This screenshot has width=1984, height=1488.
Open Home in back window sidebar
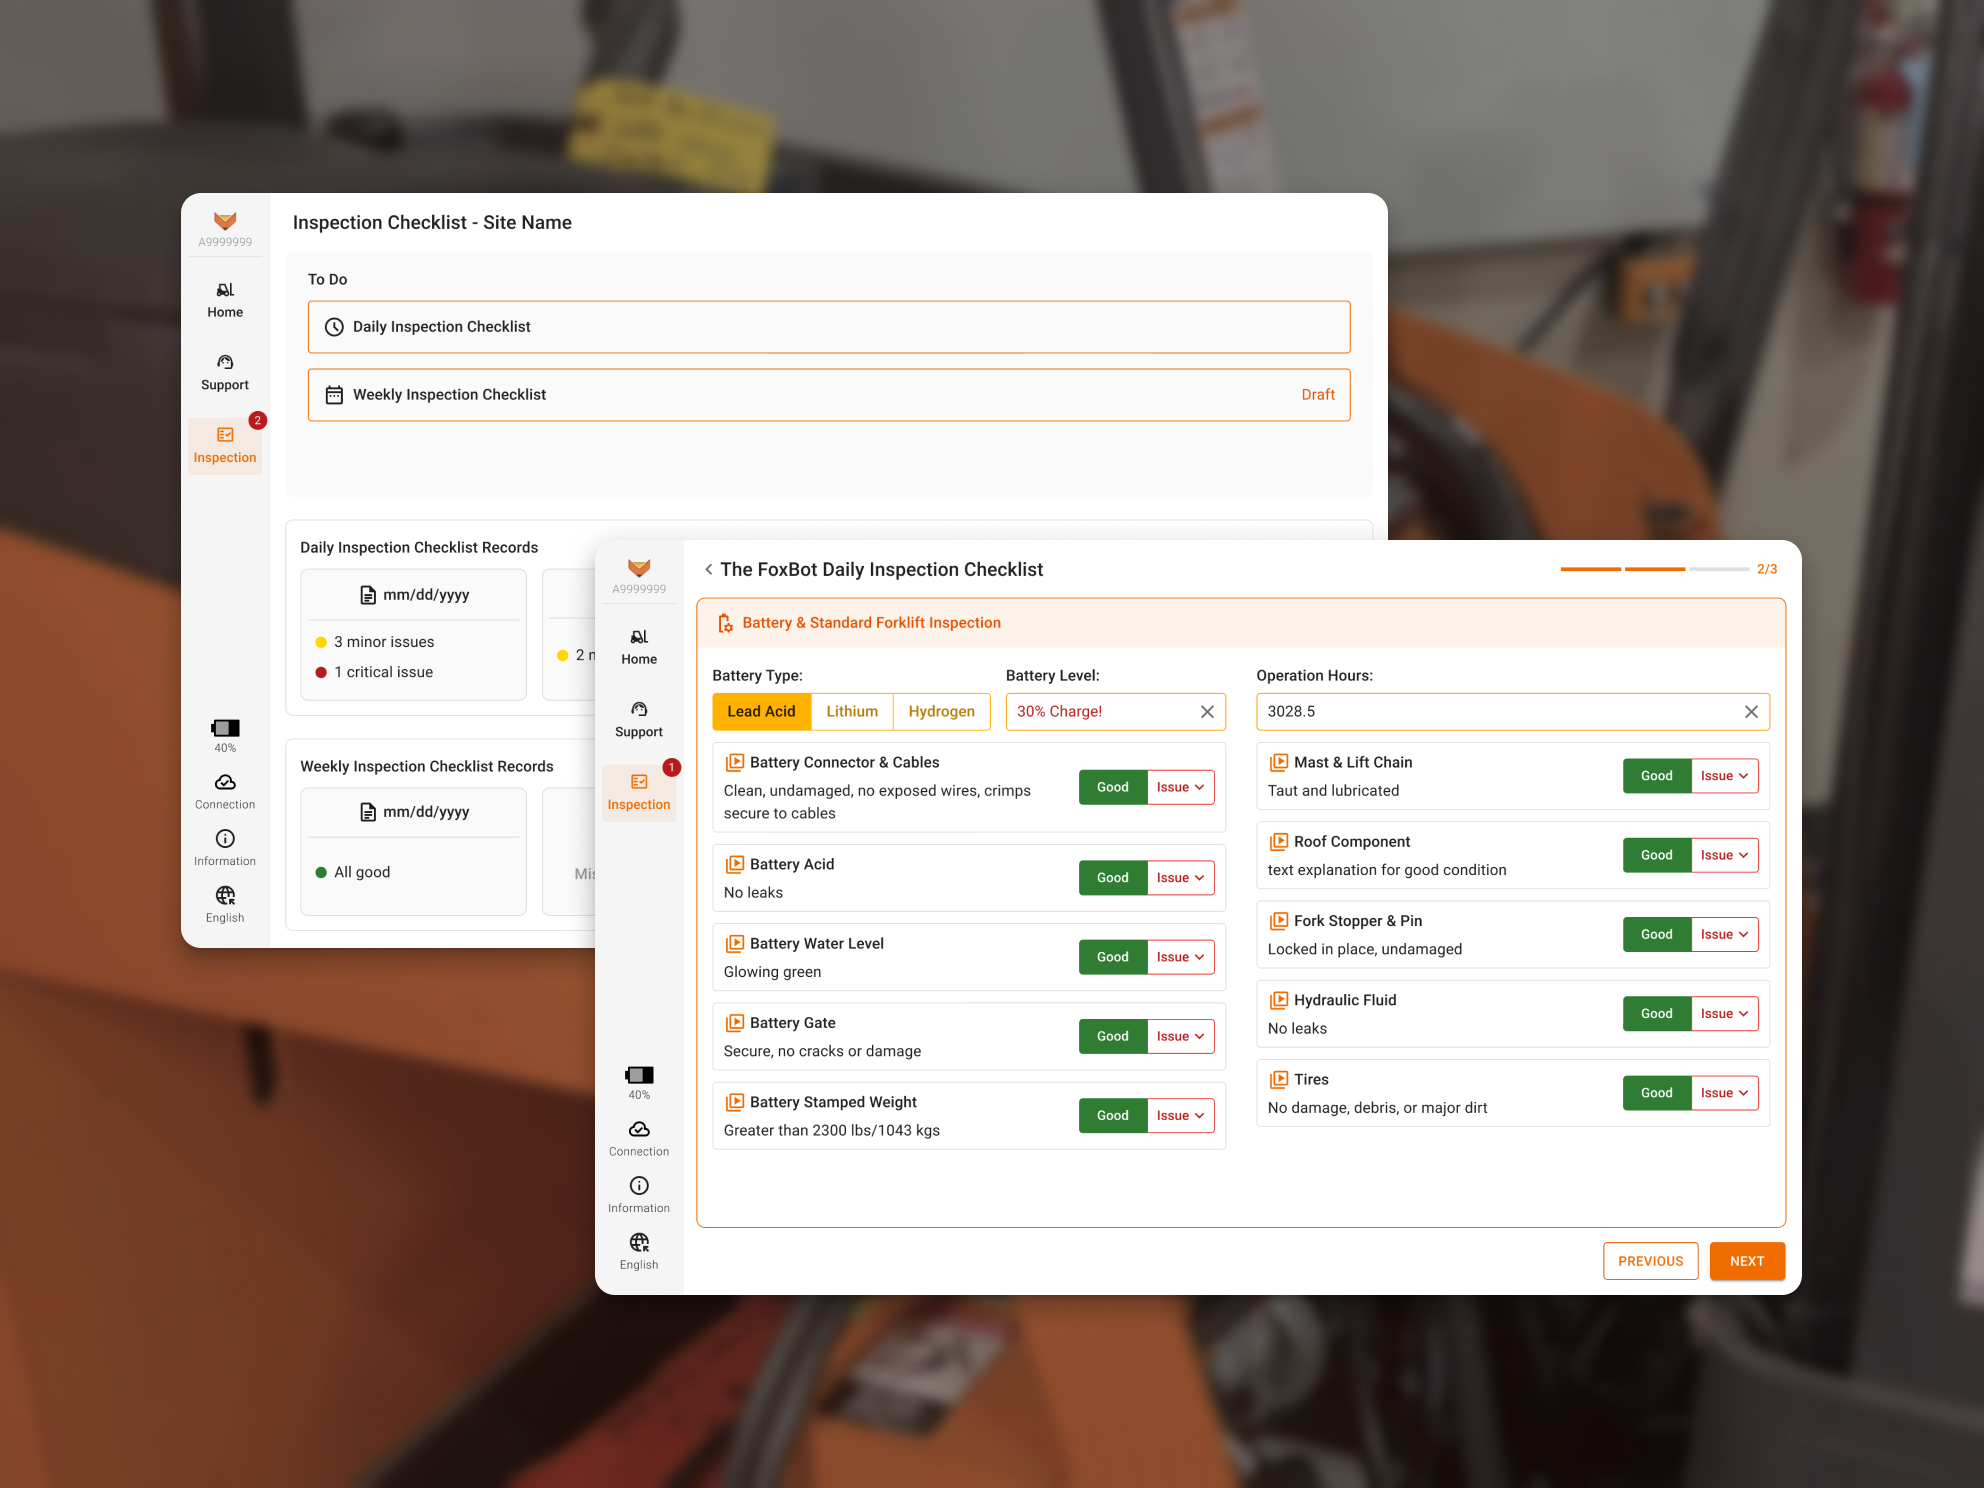[x=225, y=299]
